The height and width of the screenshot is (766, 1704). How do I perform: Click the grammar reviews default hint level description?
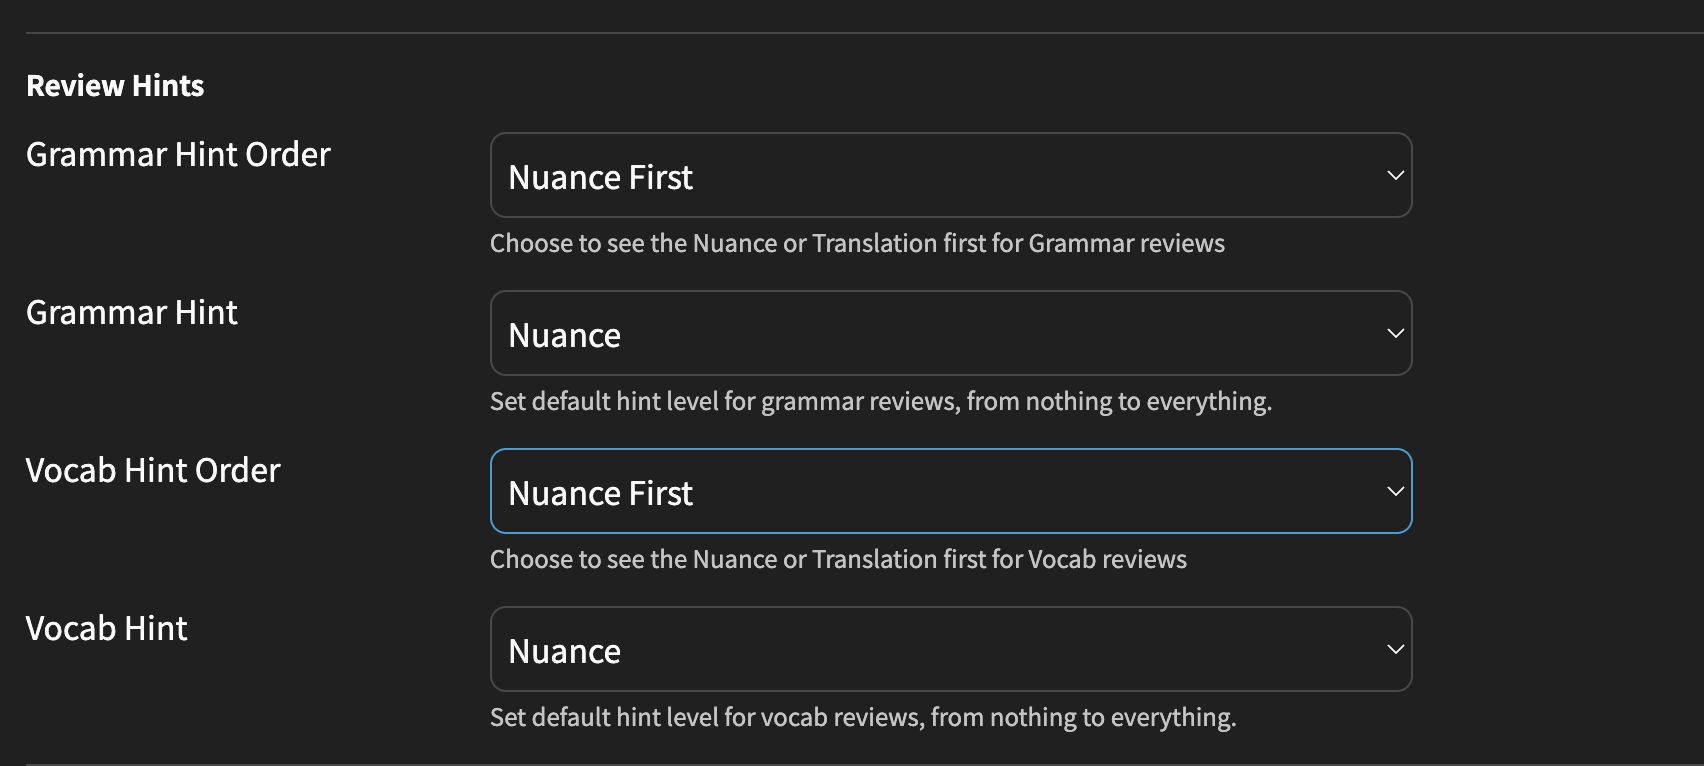point(880,402)
